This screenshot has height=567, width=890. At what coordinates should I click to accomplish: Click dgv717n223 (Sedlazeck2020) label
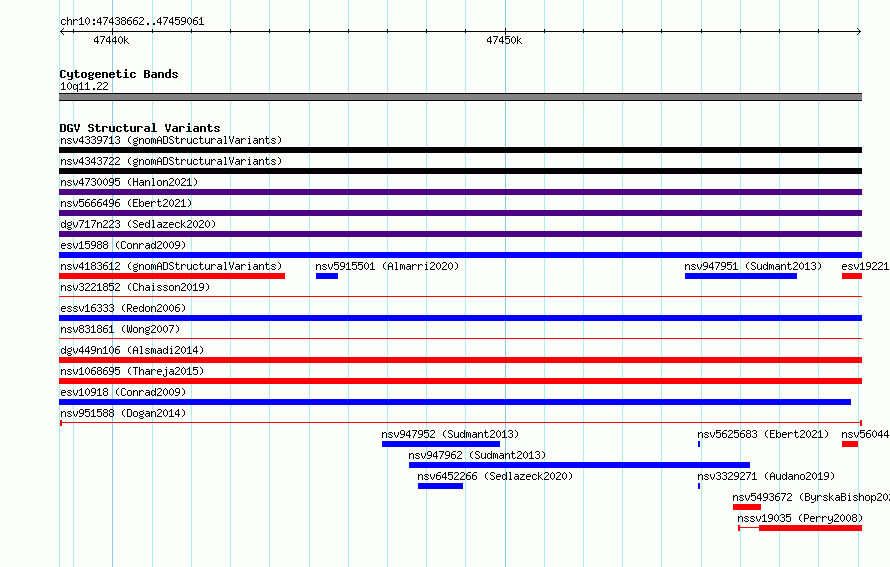pos(138,224)
